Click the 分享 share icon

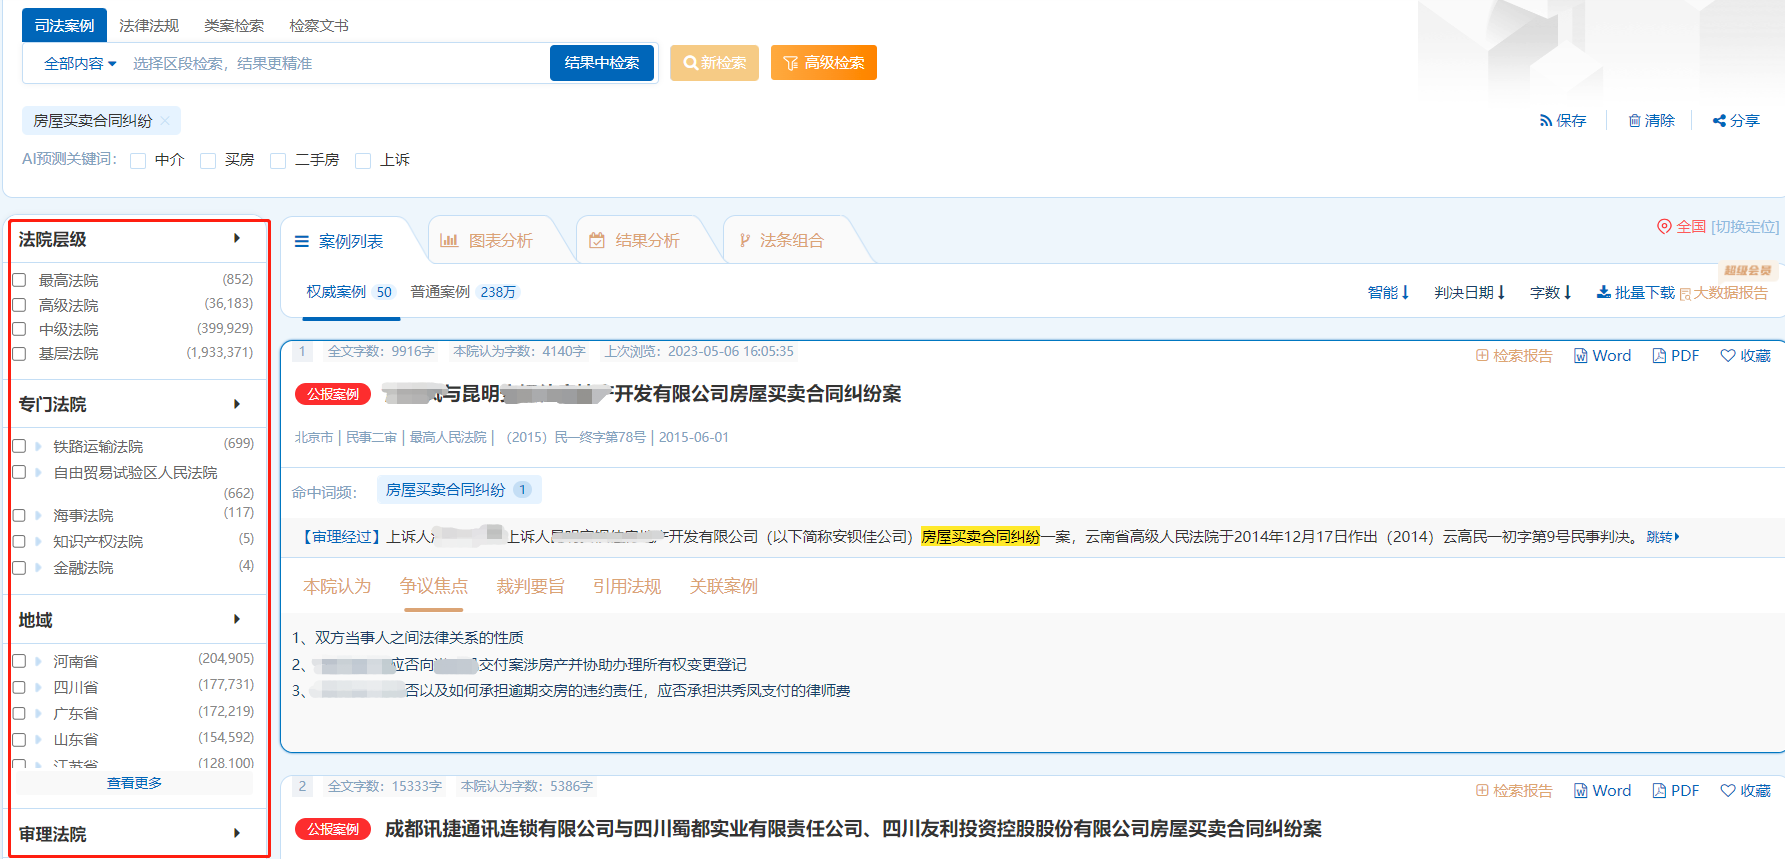coord(1719,121)
